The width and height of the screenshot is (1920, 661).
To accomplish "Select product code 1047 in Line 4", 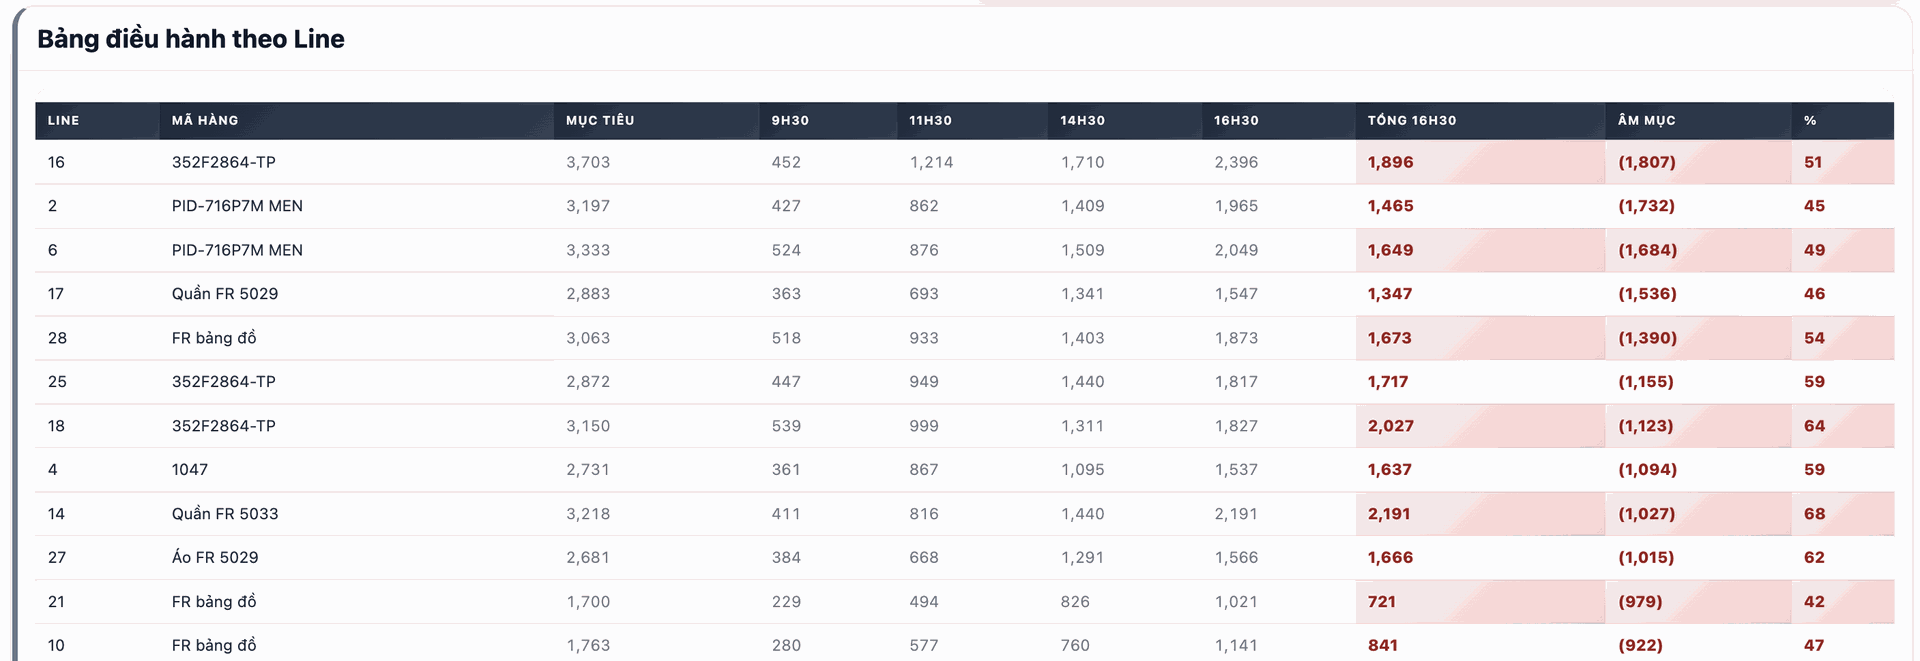I will click(190, 470).
